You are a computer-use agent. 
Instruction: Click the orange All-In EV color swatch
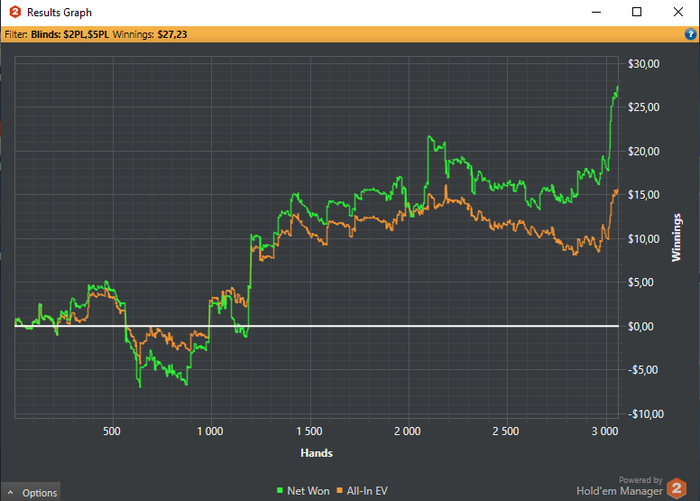point(340,490)
